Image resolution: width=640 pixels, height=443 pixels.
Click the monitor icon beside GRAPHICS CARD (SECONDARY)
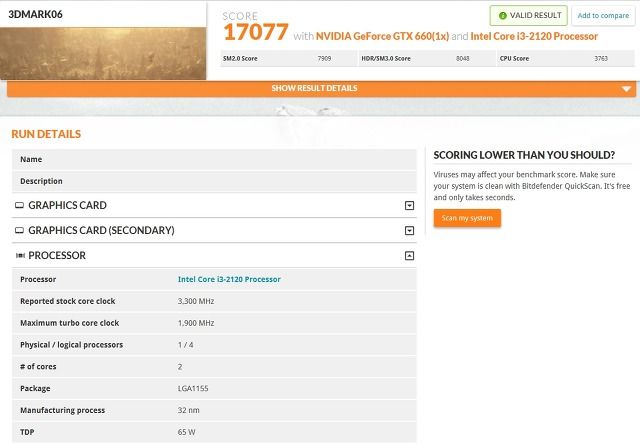19,230
